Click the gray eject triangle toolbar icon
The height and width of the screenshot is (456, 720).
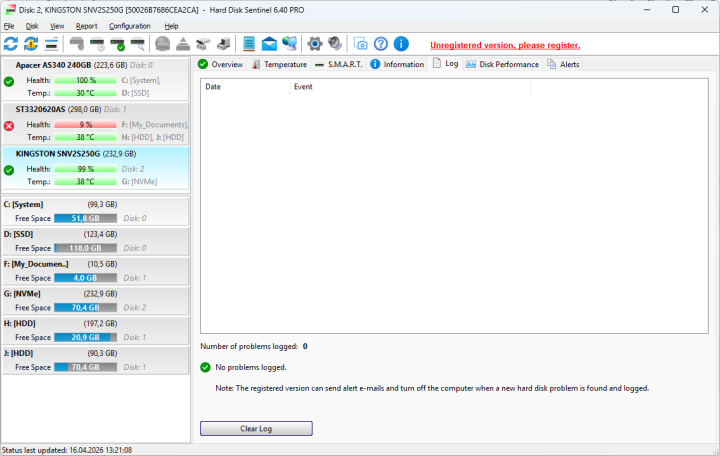[183, 44]
